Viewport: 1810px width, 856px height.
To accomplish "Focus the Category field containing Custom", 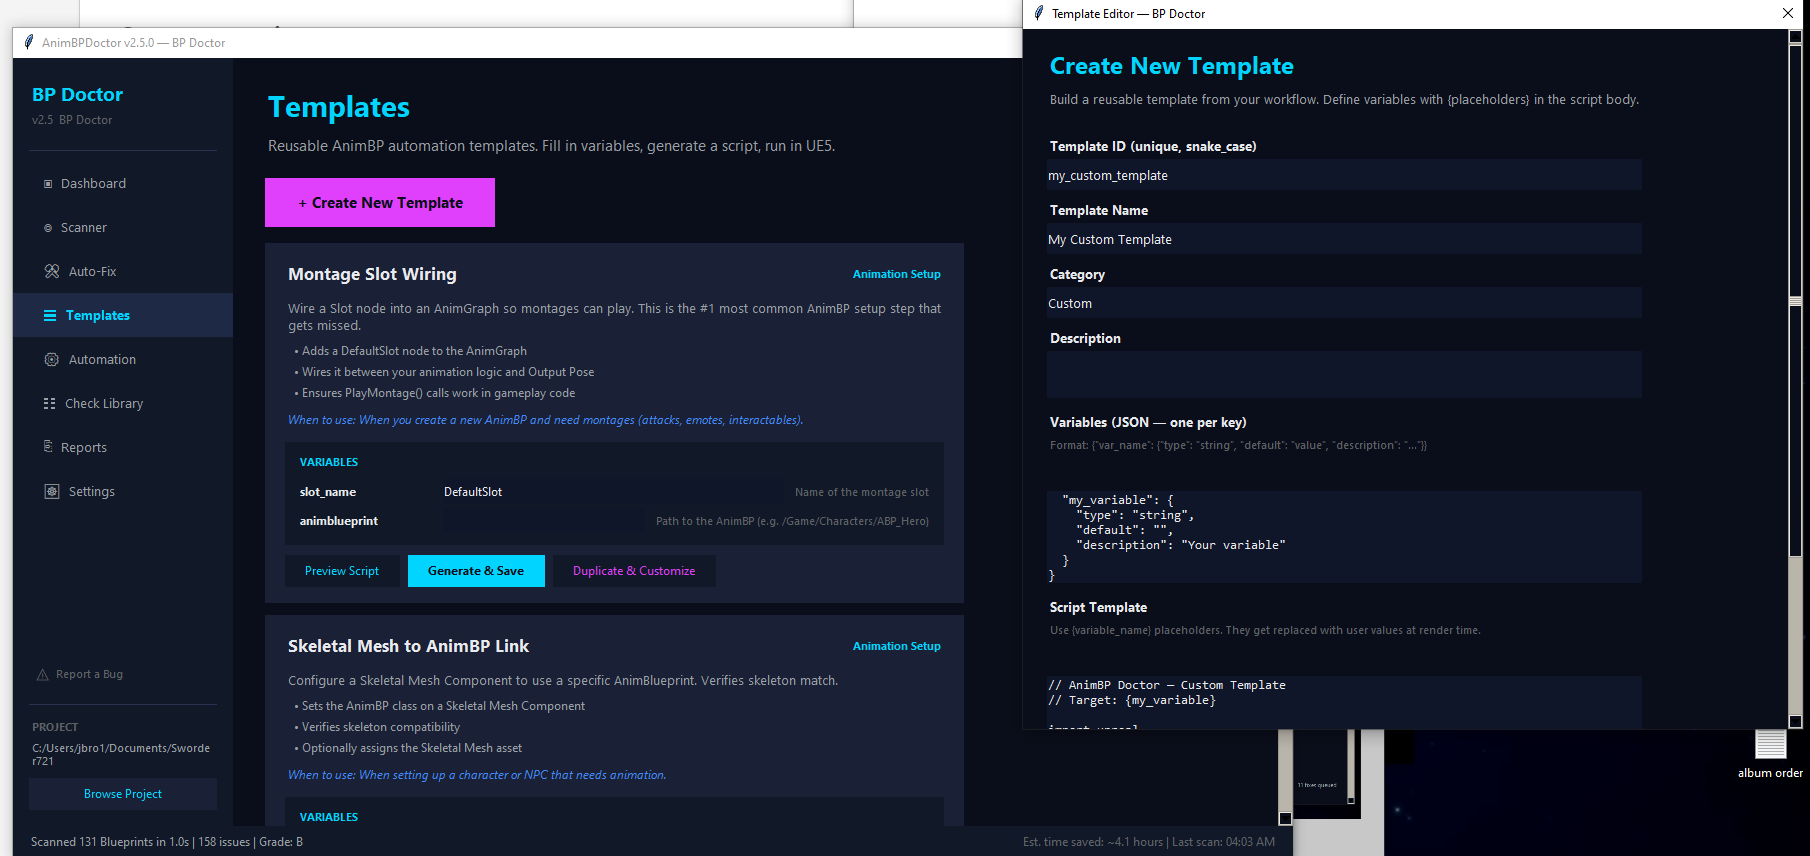I will [1344, 303].
